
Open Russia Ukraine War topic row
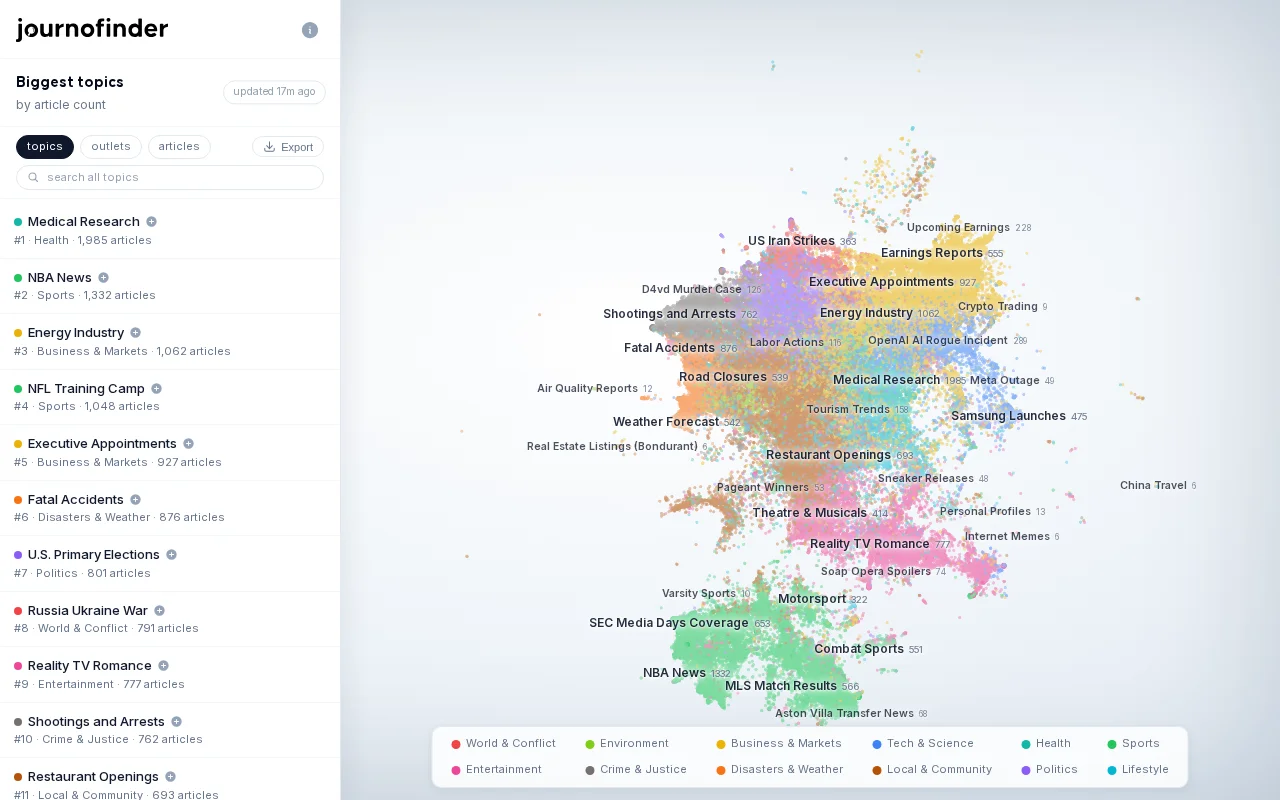point(170,619)
